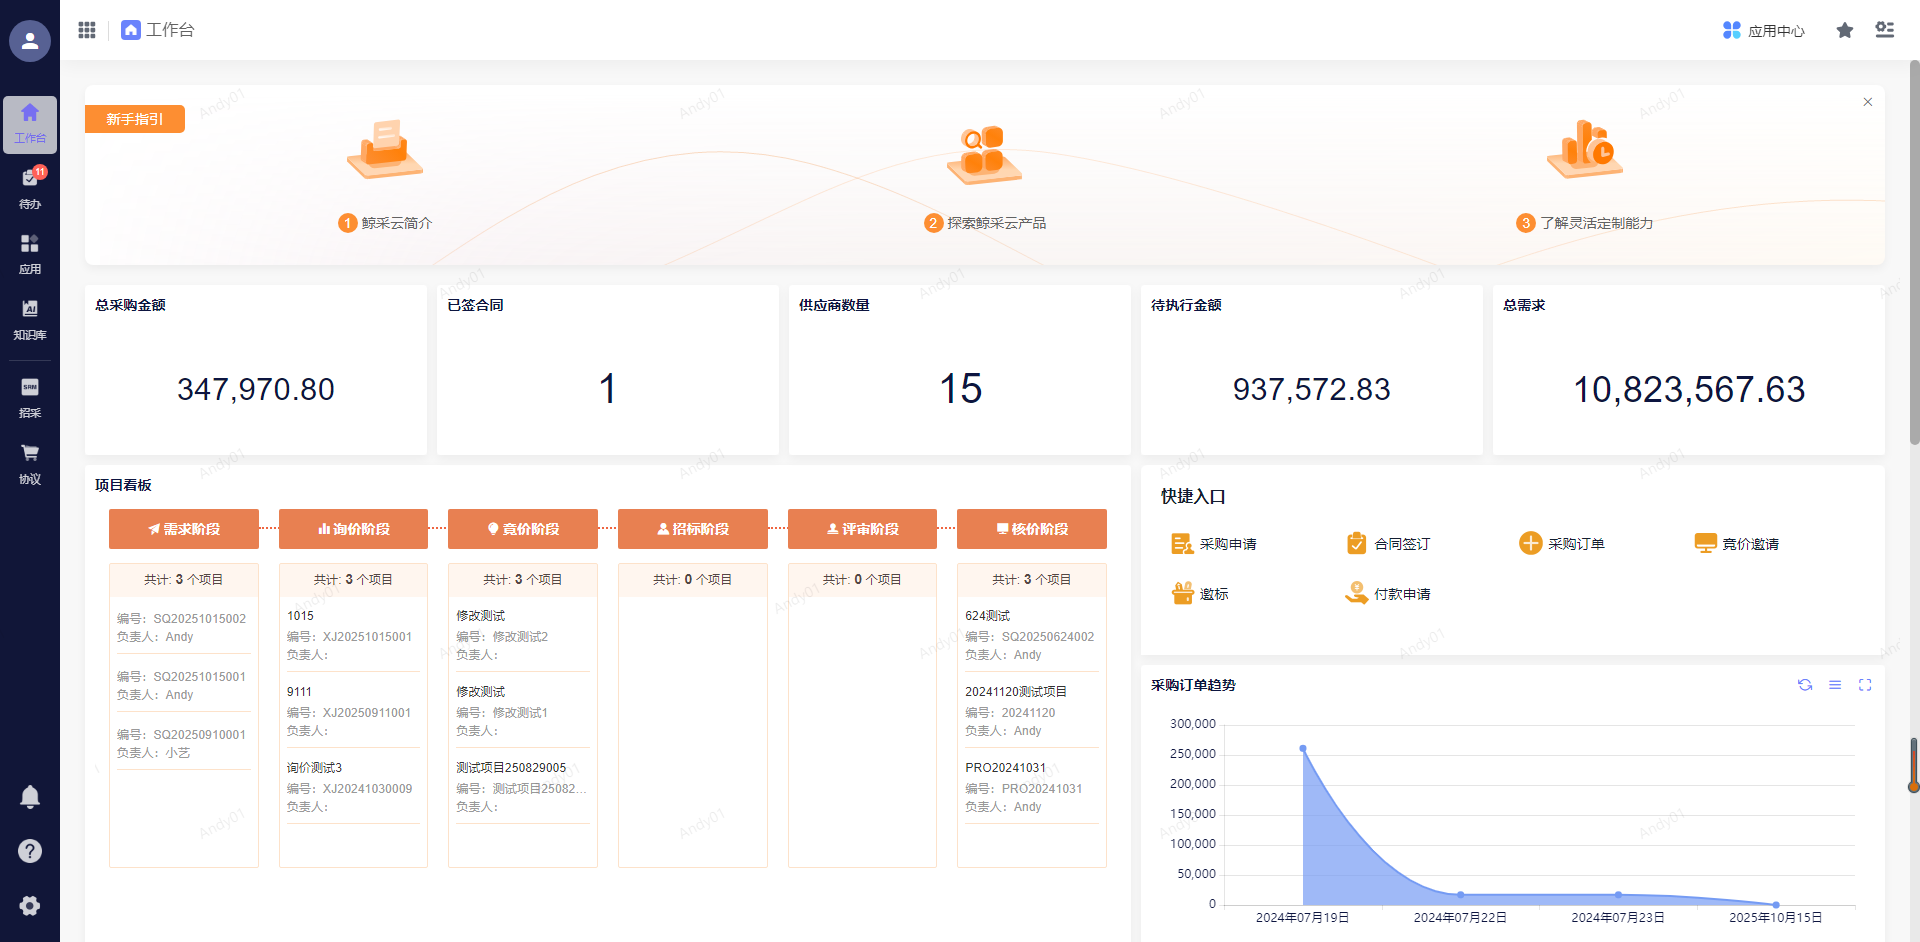Open the 协议 shopping cart icon
Viewport: 1920px width, 942px height.
pos(30,463)
